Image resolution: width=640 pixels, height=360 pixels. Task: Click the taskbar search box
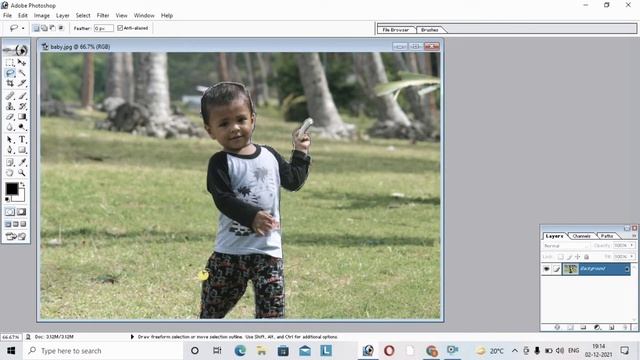(104, 351)
